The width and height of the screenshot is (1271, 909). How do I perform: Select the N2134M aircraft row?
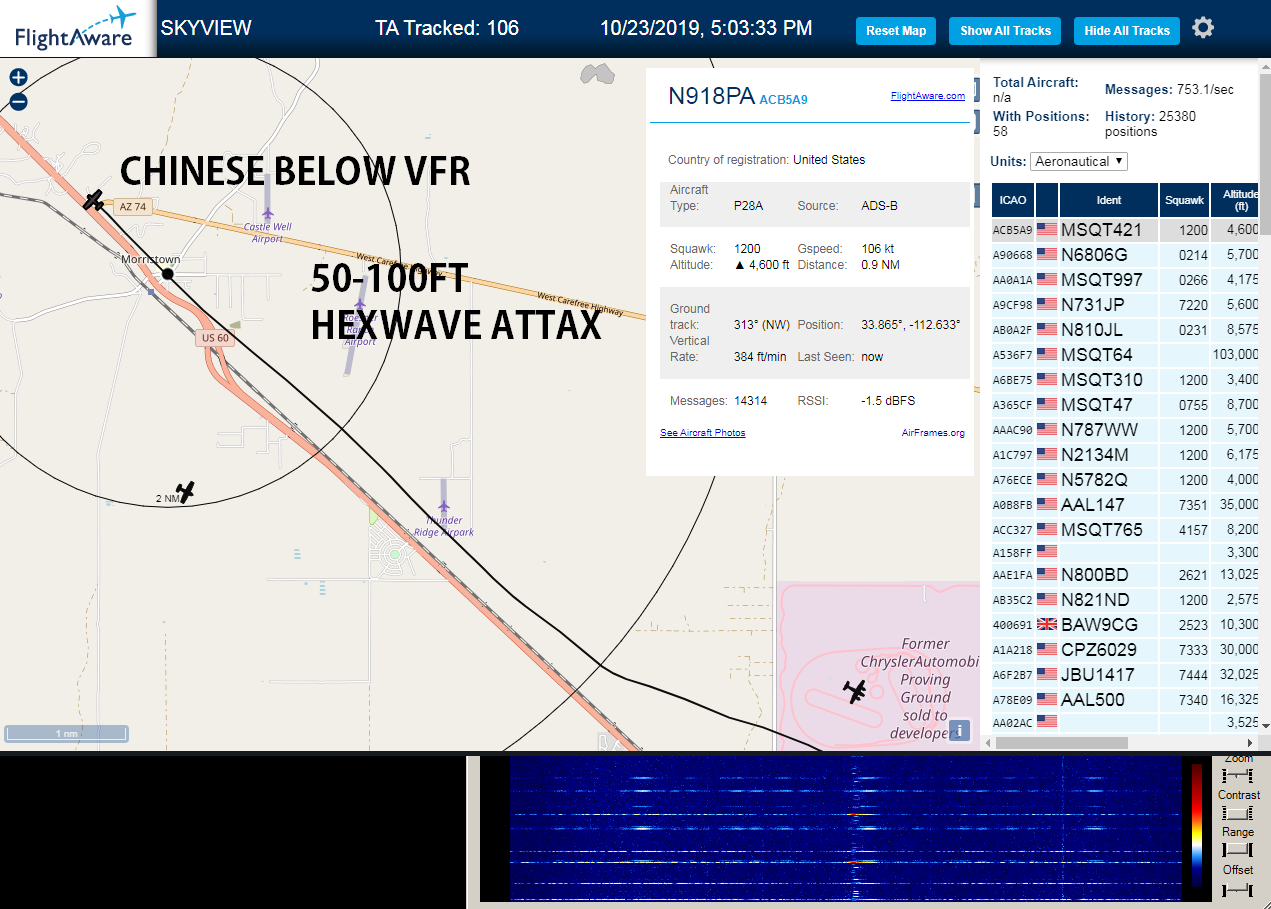1126,455
